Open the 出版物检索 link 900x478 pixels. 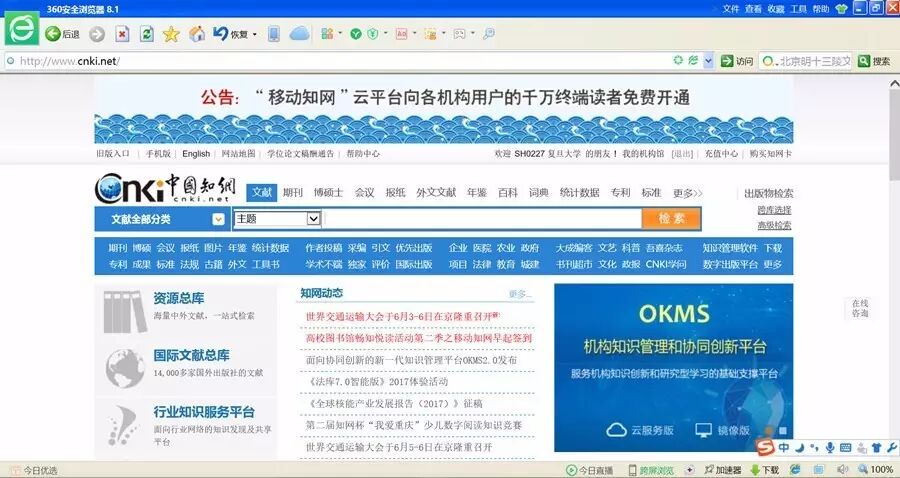pos(769,193)
